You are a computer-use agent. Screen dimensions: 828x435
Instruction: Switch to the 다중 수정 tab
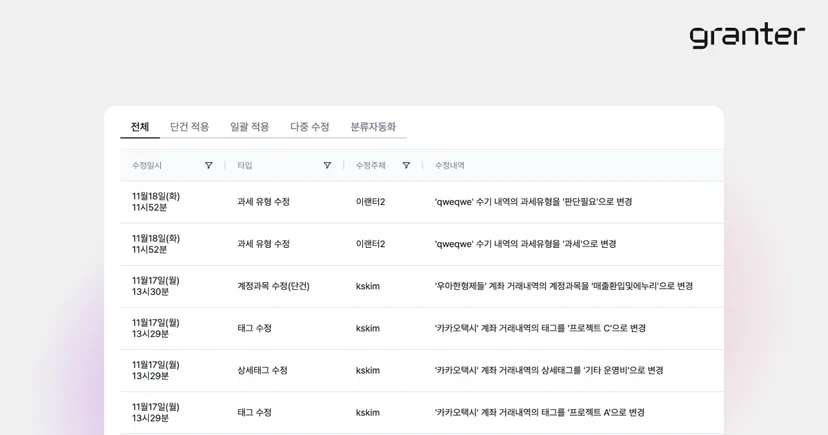tap(310, 127)
